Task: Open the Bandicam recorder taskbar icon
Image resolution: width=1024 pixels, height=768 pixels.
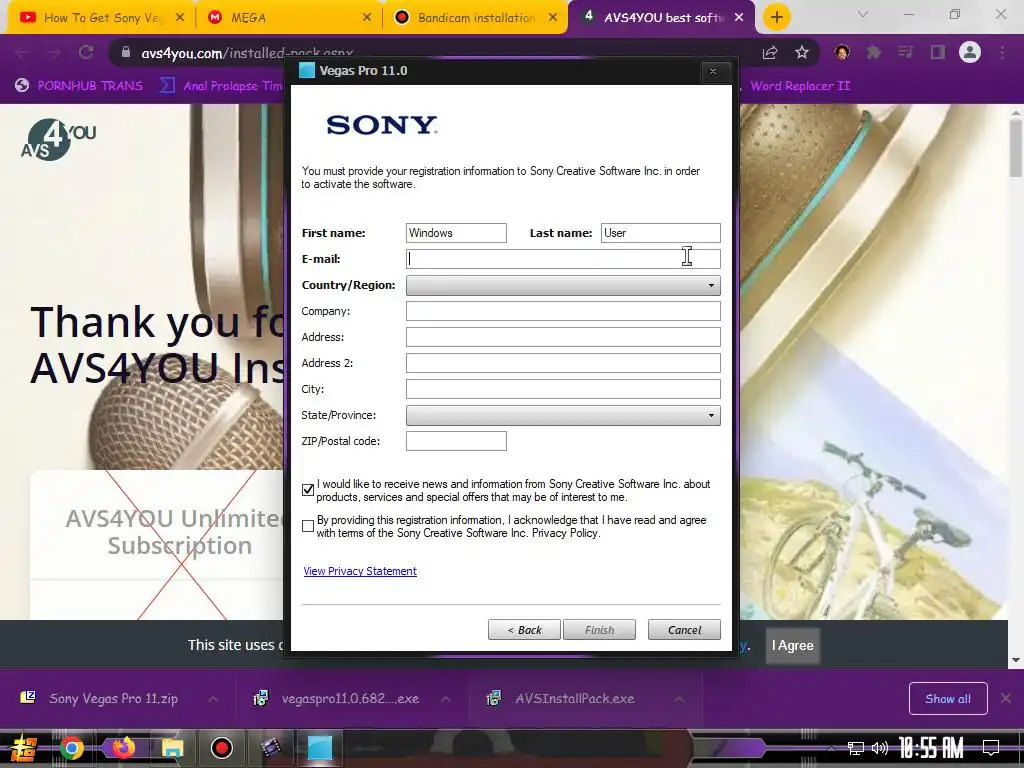Action: coord(221,748)
